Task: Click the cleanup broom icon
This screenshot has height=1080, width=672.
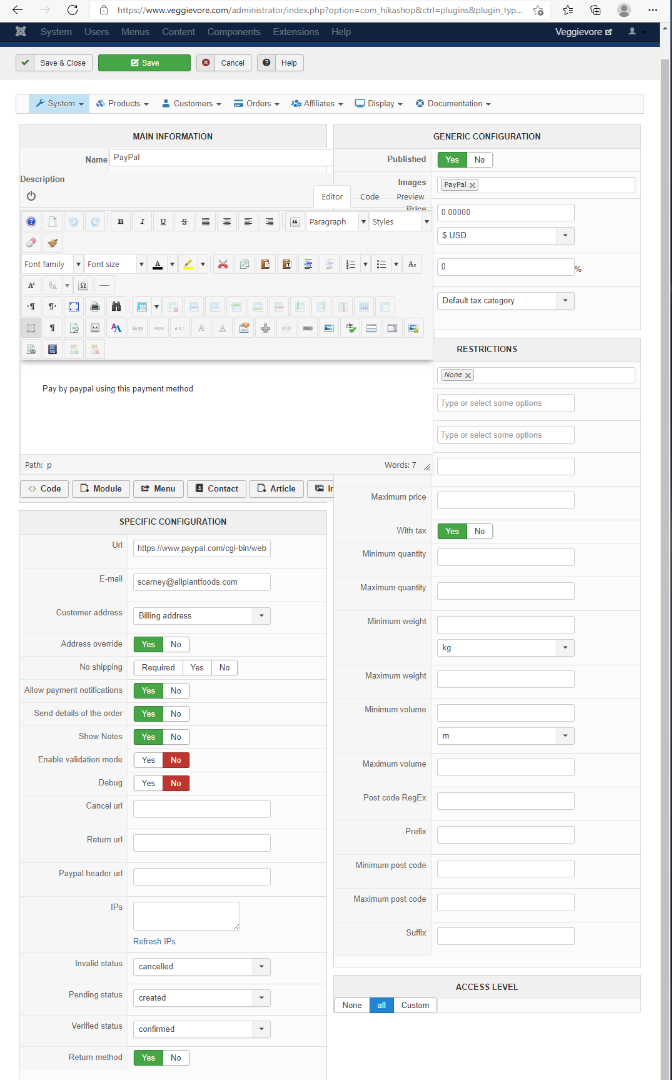Action: (52, 242)
